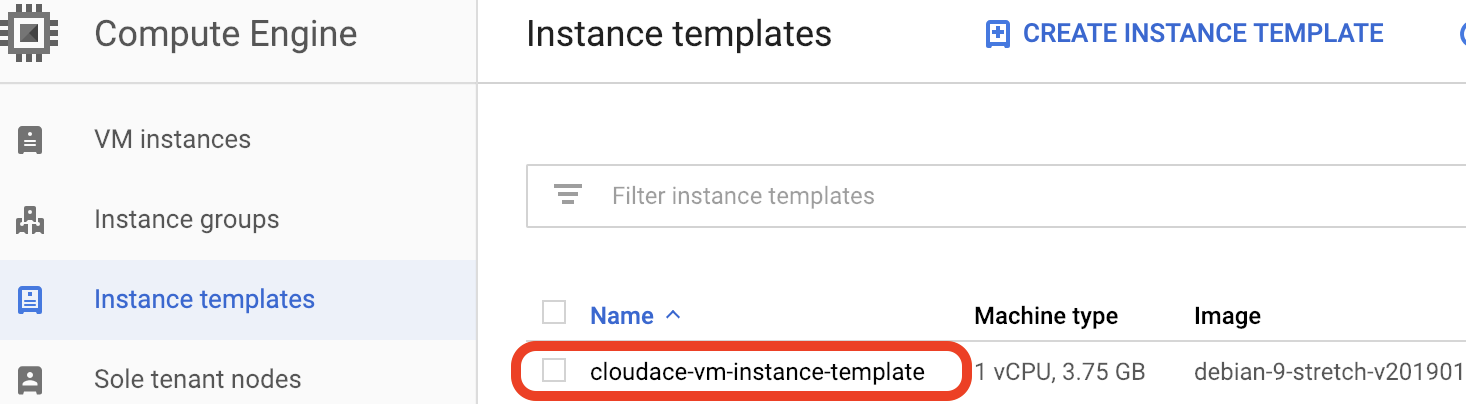Sort by the Name column header

(x=622, y=316)
